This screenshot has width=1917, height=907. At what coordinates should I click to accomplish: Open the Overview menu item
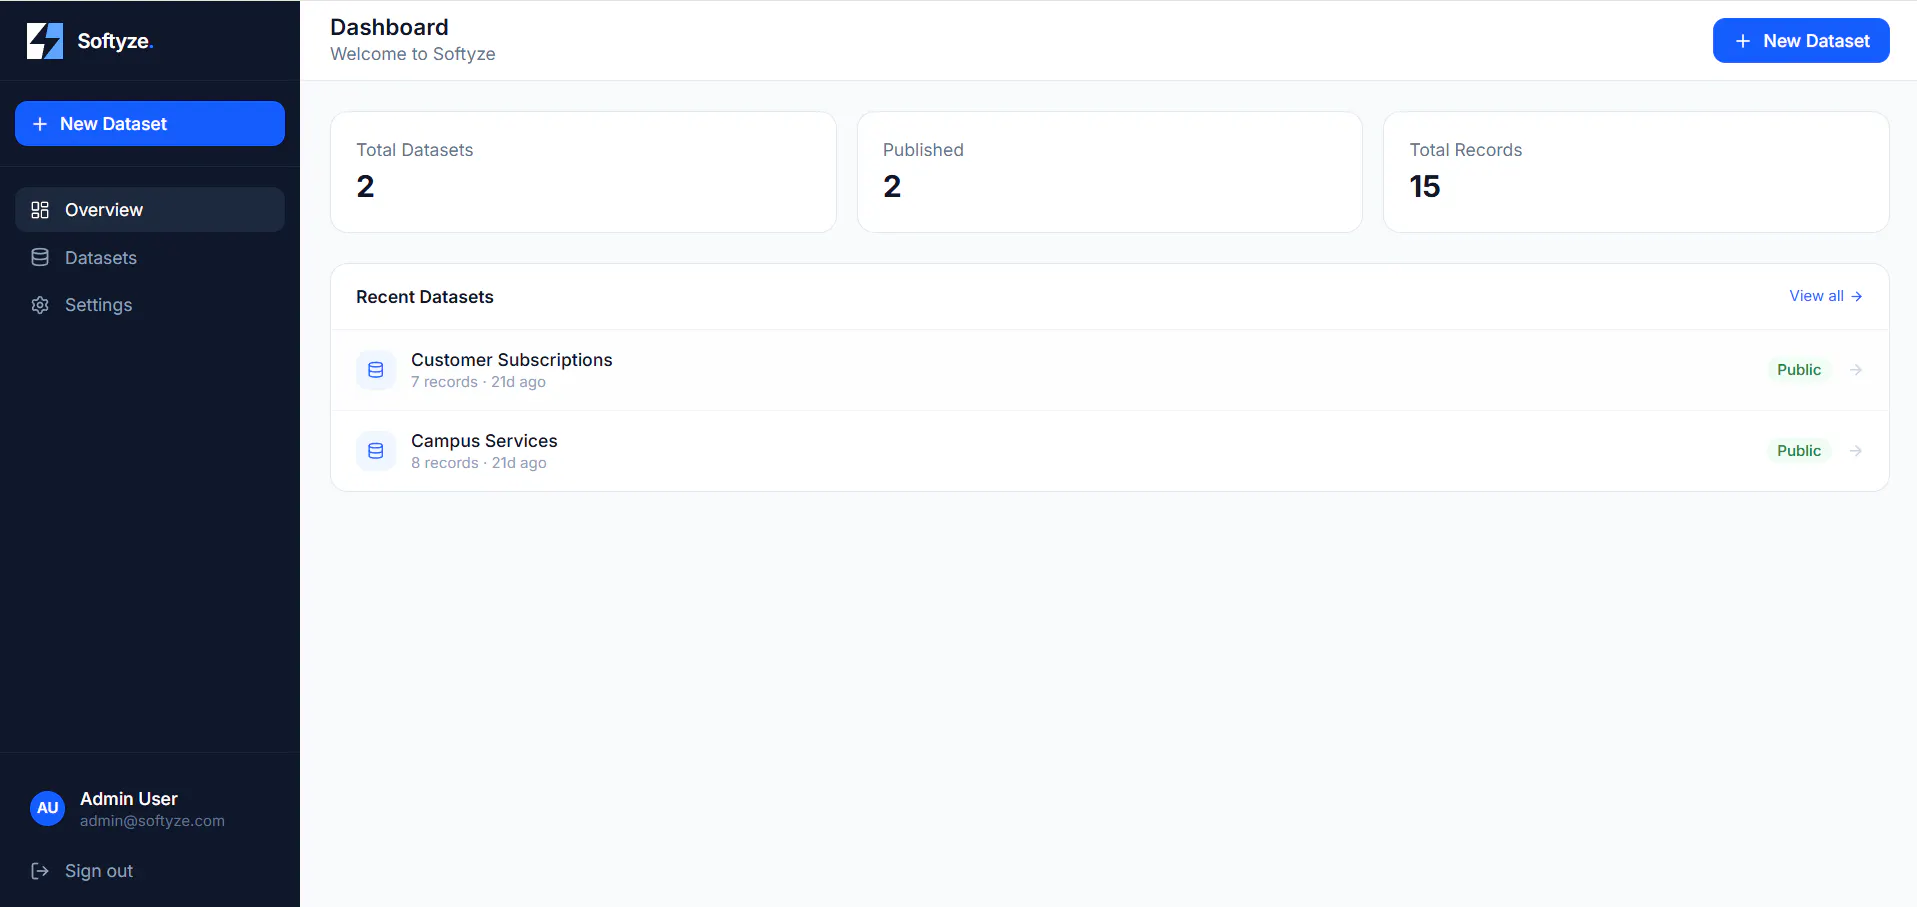tap(150, 210)
